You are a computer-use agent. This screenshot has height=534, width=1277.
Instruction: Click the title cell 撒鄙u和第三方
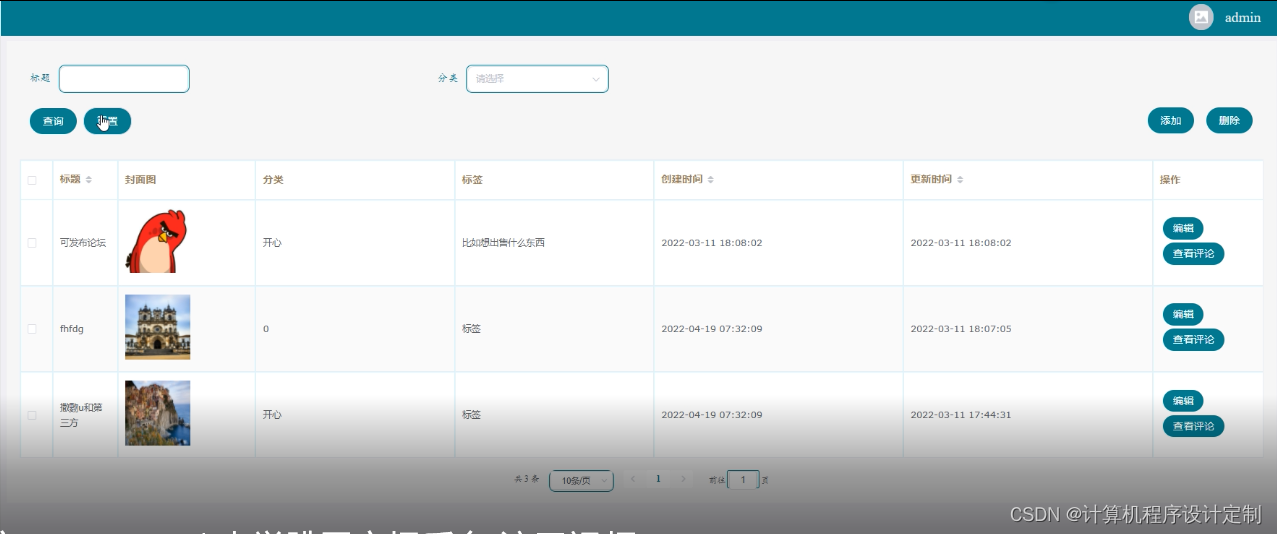pyautogui.click(x=82, y=415)
